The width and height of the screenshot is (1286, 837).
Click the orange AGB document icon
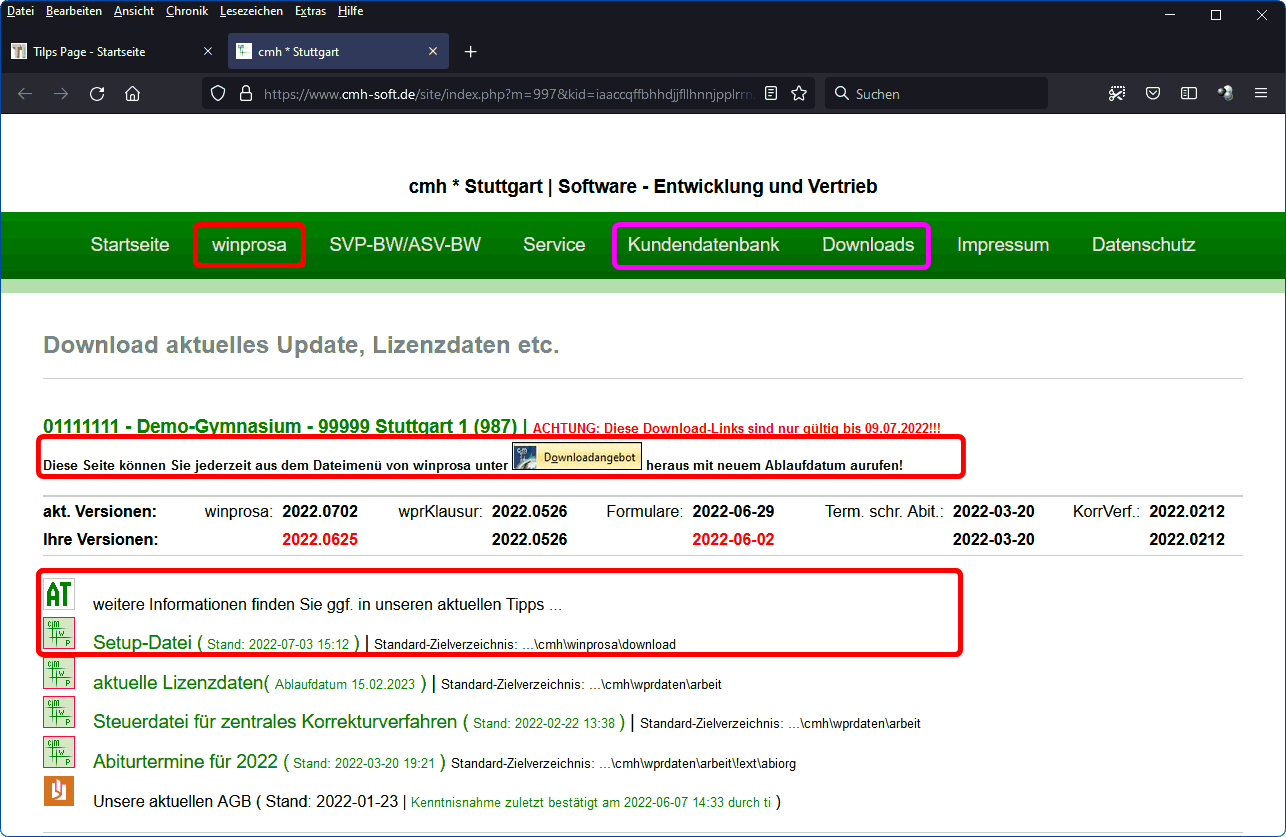pyautogui.click(x=59, y=791)
